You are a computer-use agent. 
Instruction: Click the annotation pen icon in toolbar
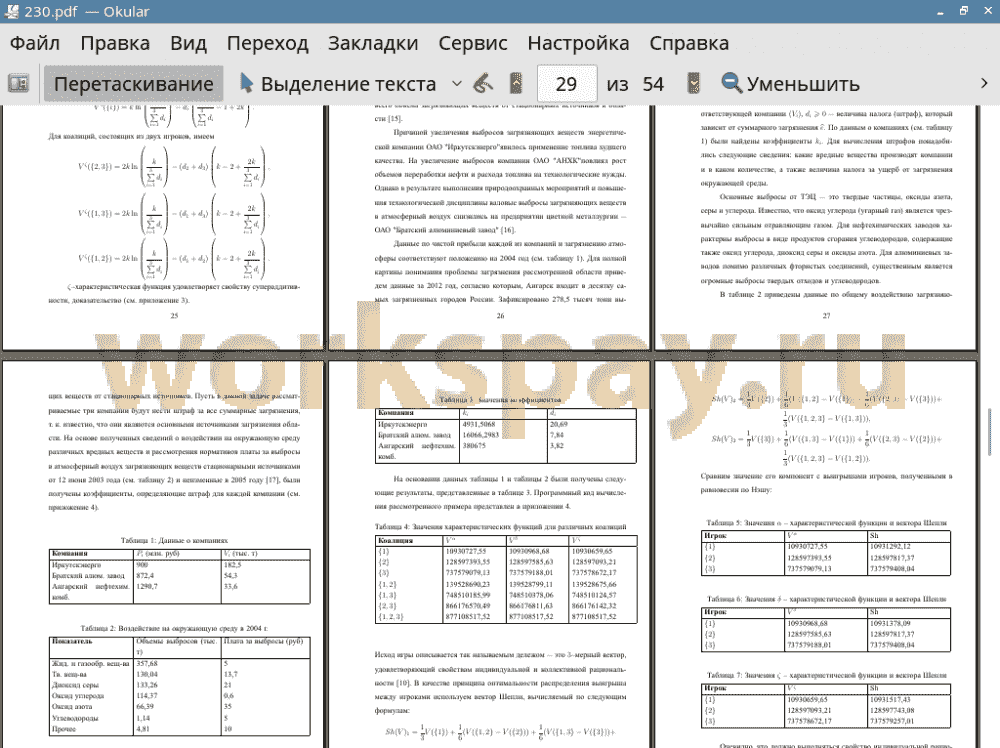[483, 84]
